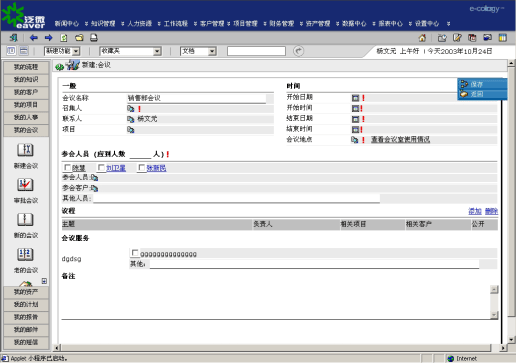
Task: Open the 新建功能 dropdown
Action: [62, 51]
